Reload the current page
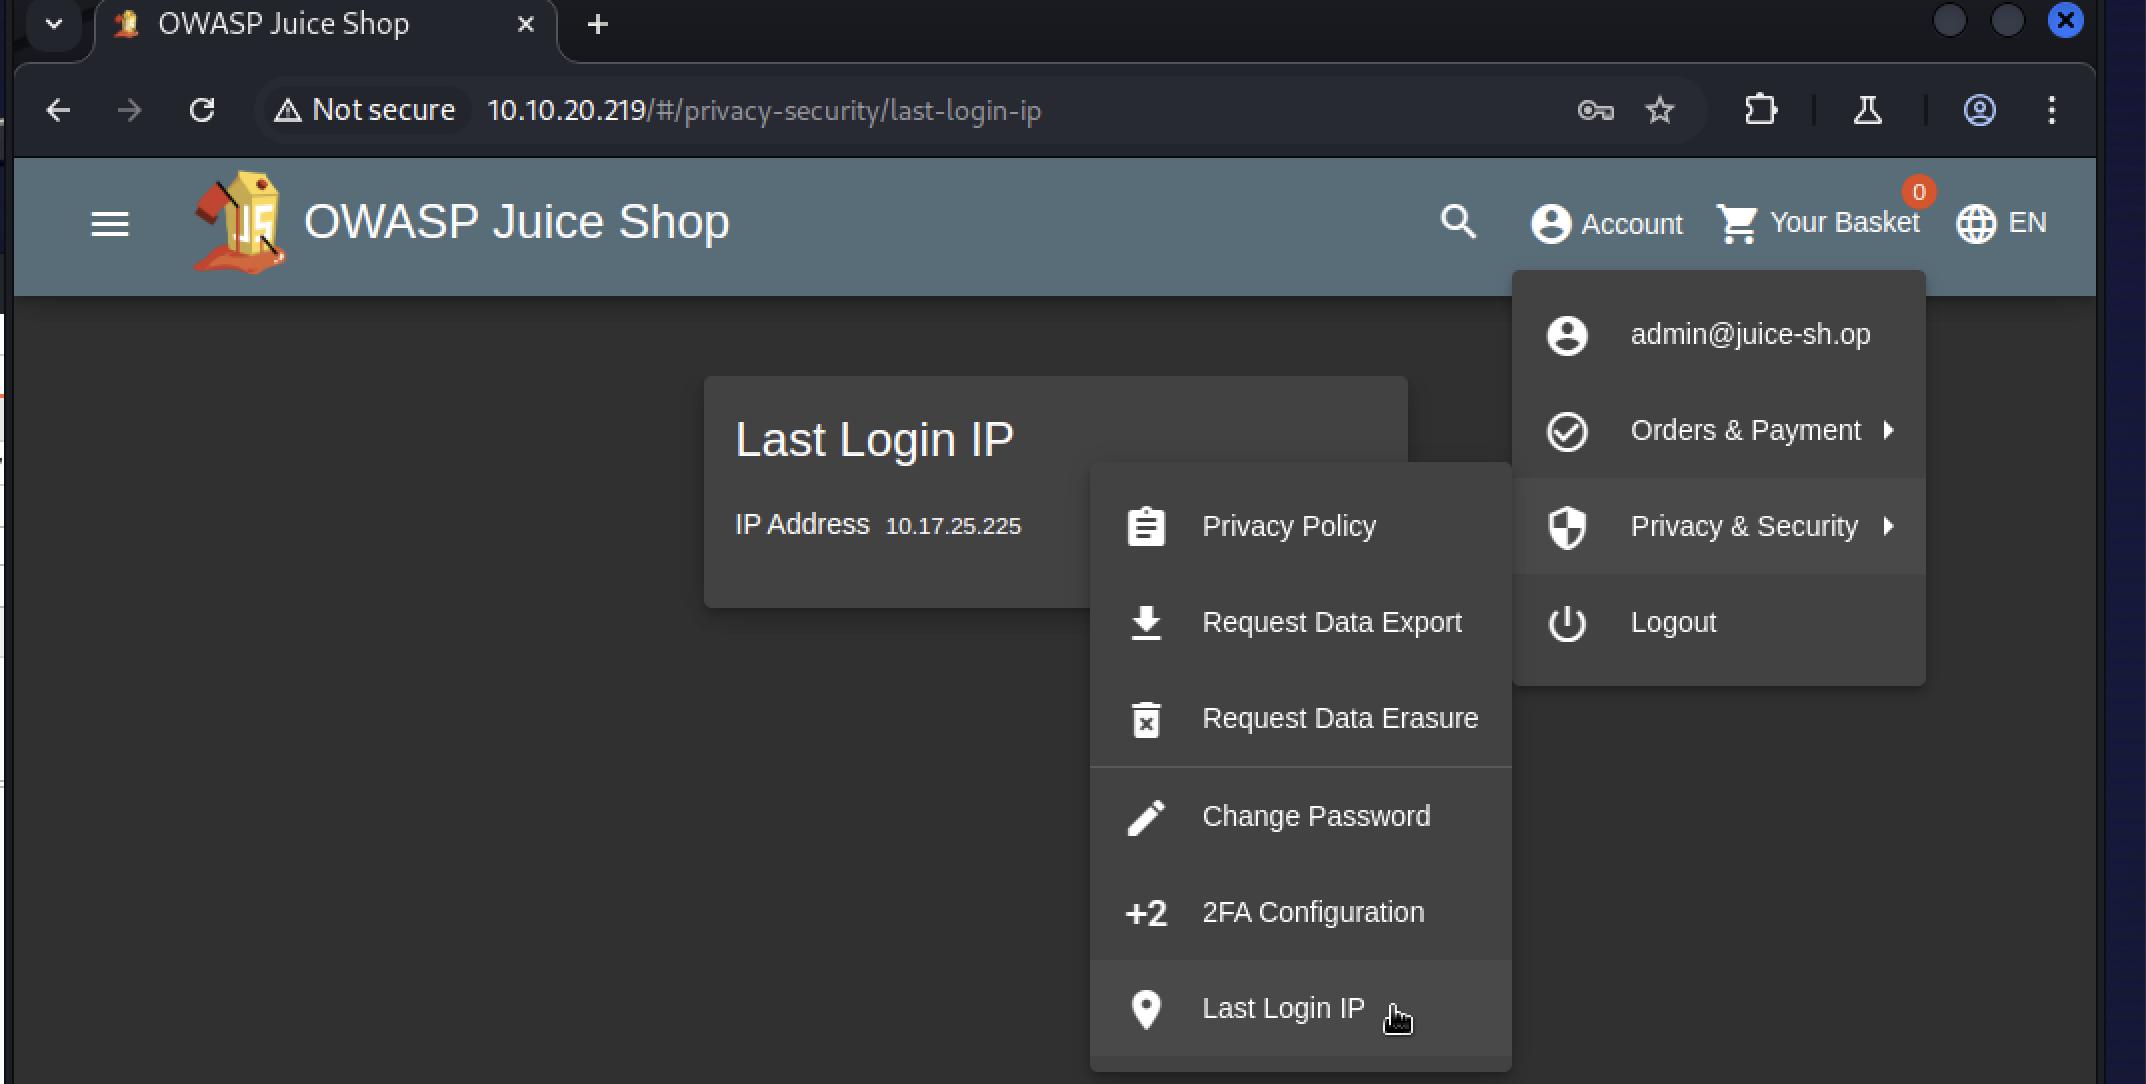This screenshot has width=2146, height=1084. [x=202, y=110]
